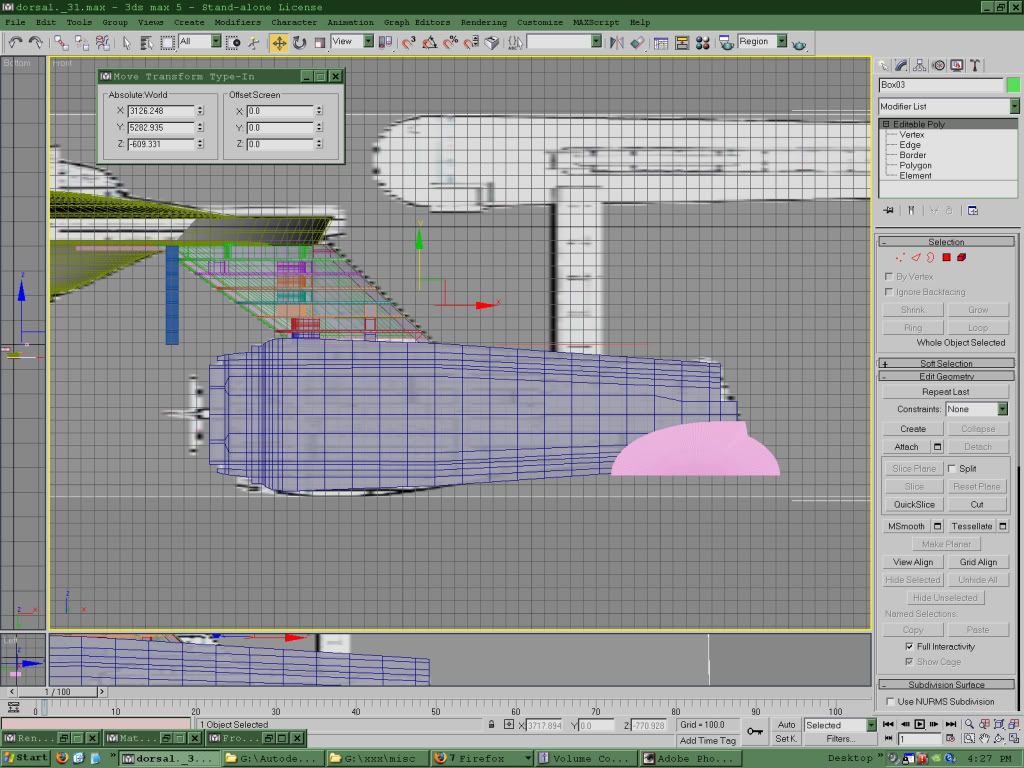Switch to the Hierarchy command panel tab
The image size is (1024, 768).
coord(920,65)
